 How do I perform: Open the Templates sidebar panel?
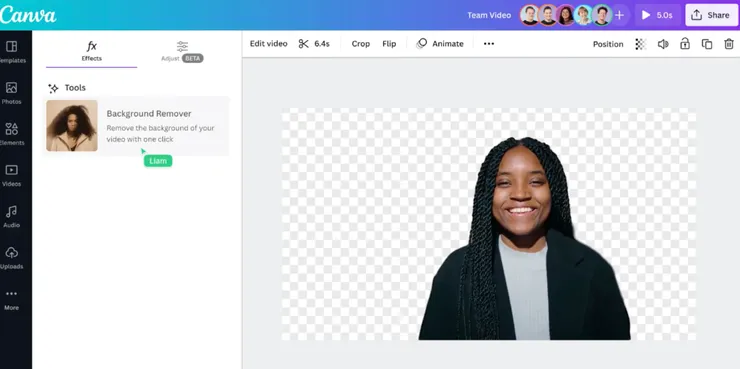coord(12,52)
